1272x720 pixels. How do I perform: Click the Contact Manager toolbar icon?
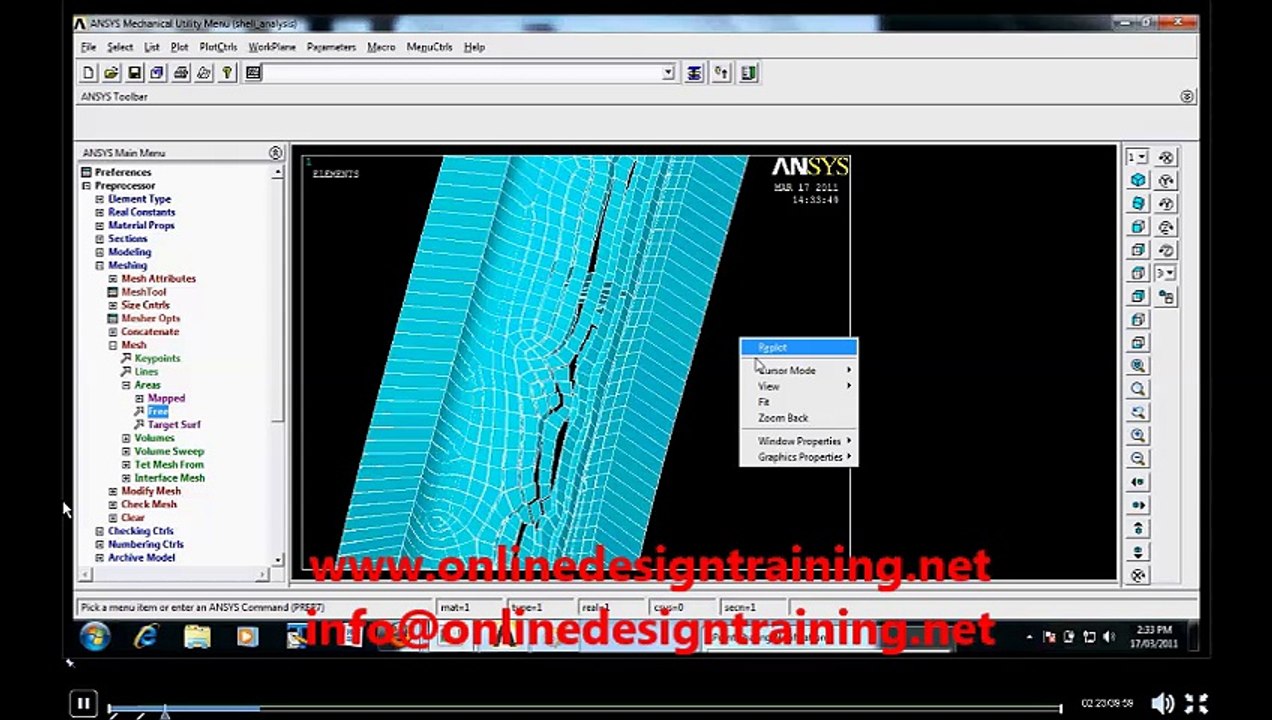click(x=749, y=73)
